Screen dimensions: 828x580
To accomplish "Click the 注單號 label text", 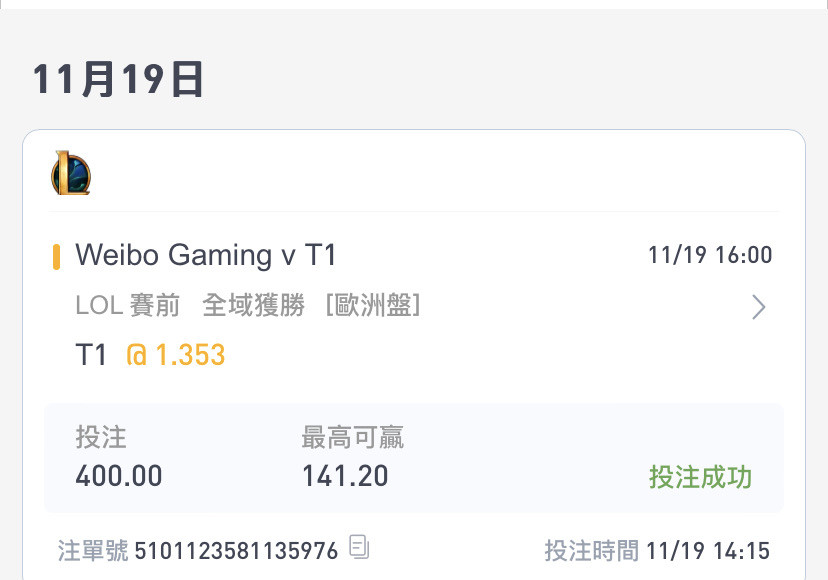I will (93, 551).
